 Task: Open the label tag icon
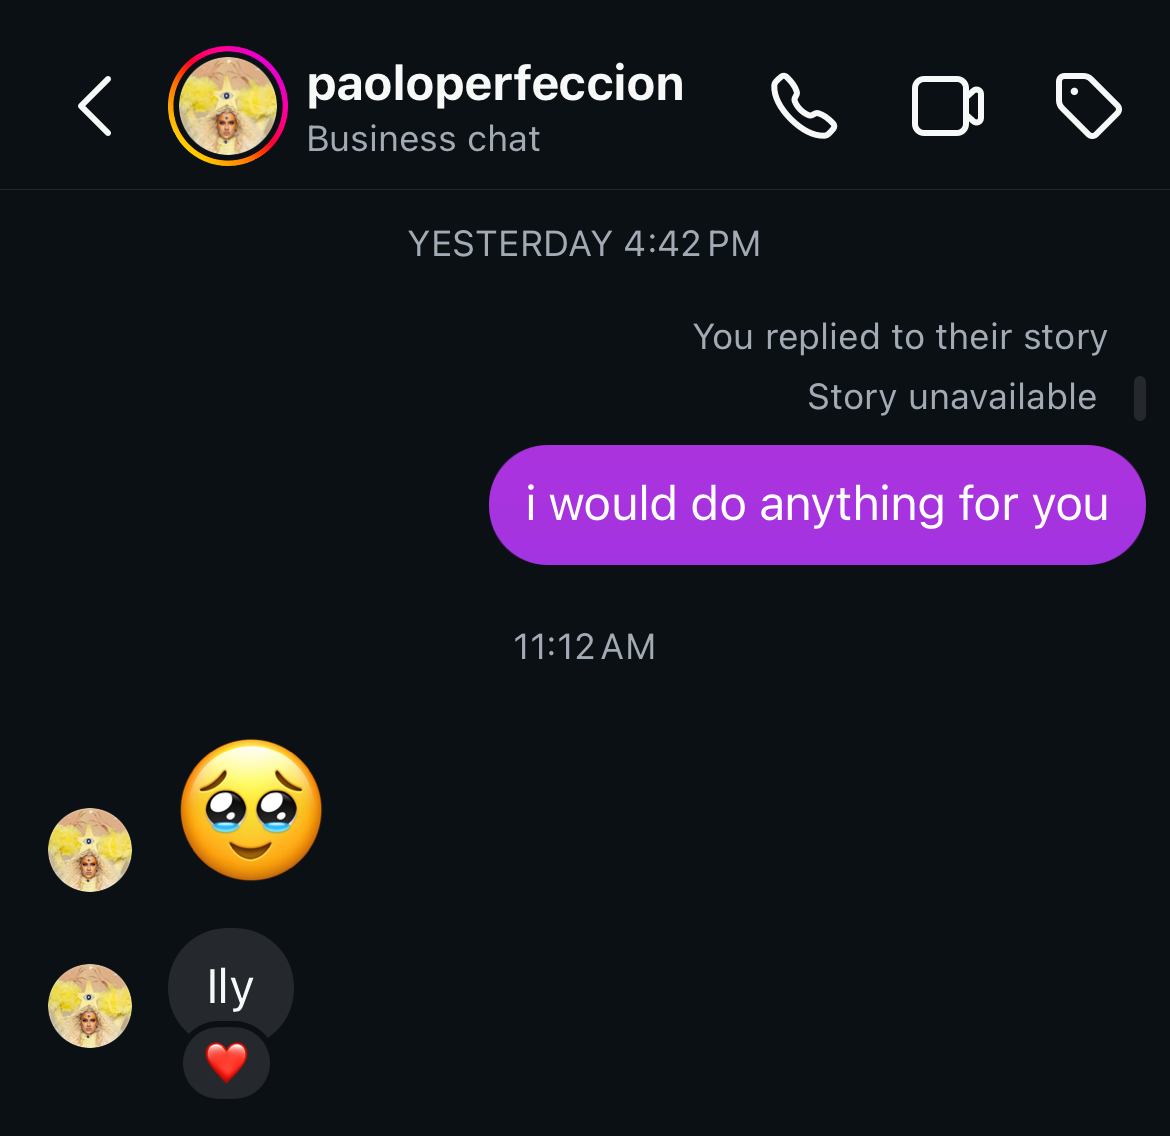[x=1088, y=106]
